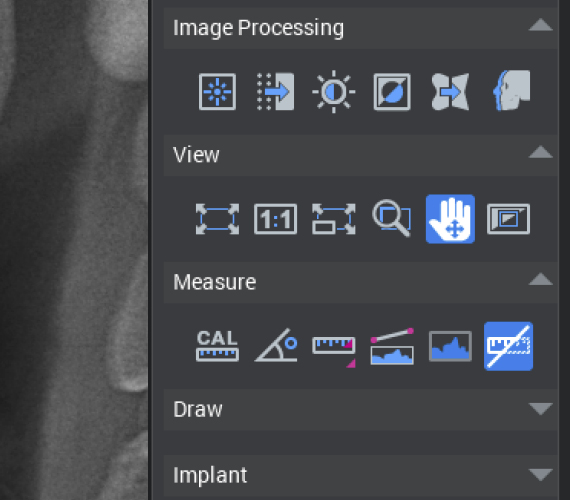Image resolution: width=570 pixels, height=500 pixels.
Task: Click the invert image icon
Action: pos(392,92)
